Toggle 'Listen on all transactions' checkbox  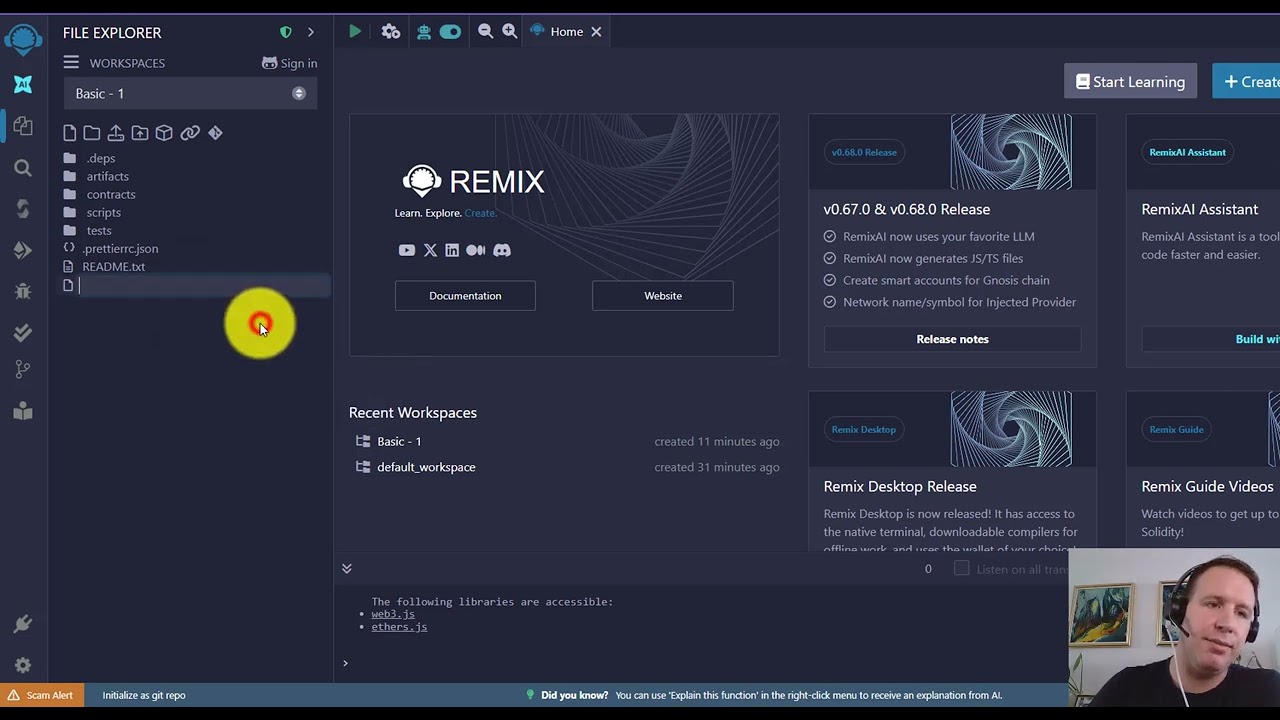(x=961, y=569)
